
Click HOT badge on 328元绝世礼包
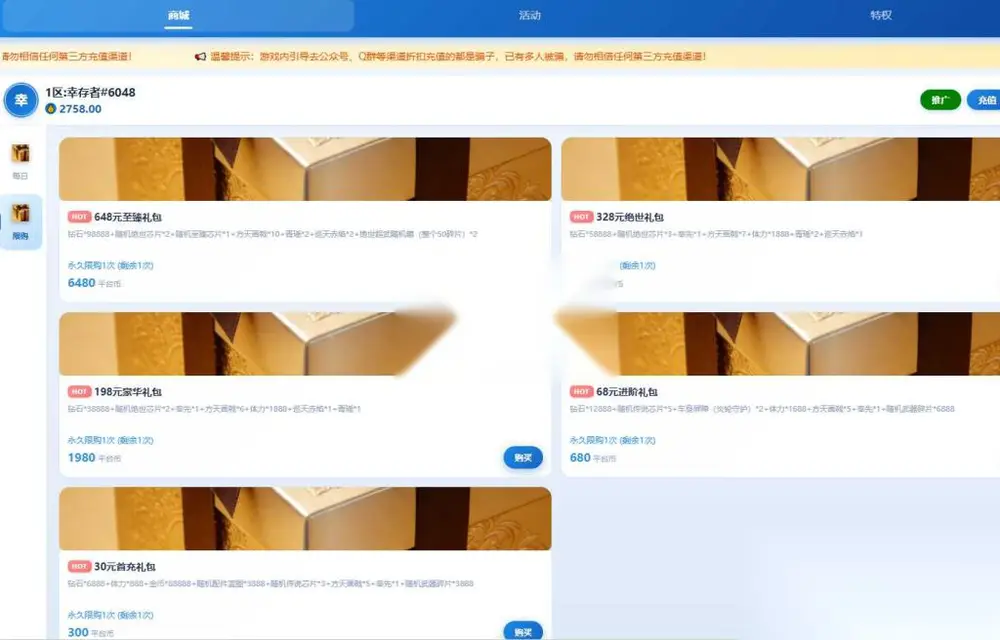(581, 217)
